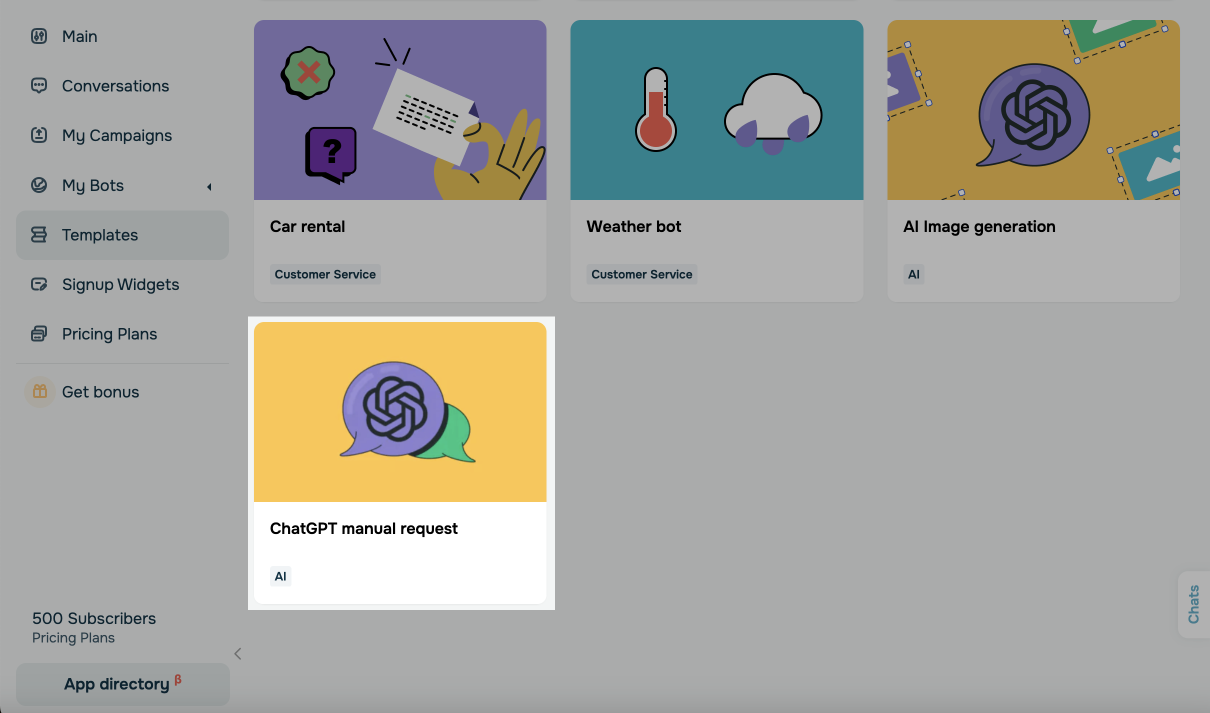
Task: Open the Car rental template card
Action: coord(400,161)
